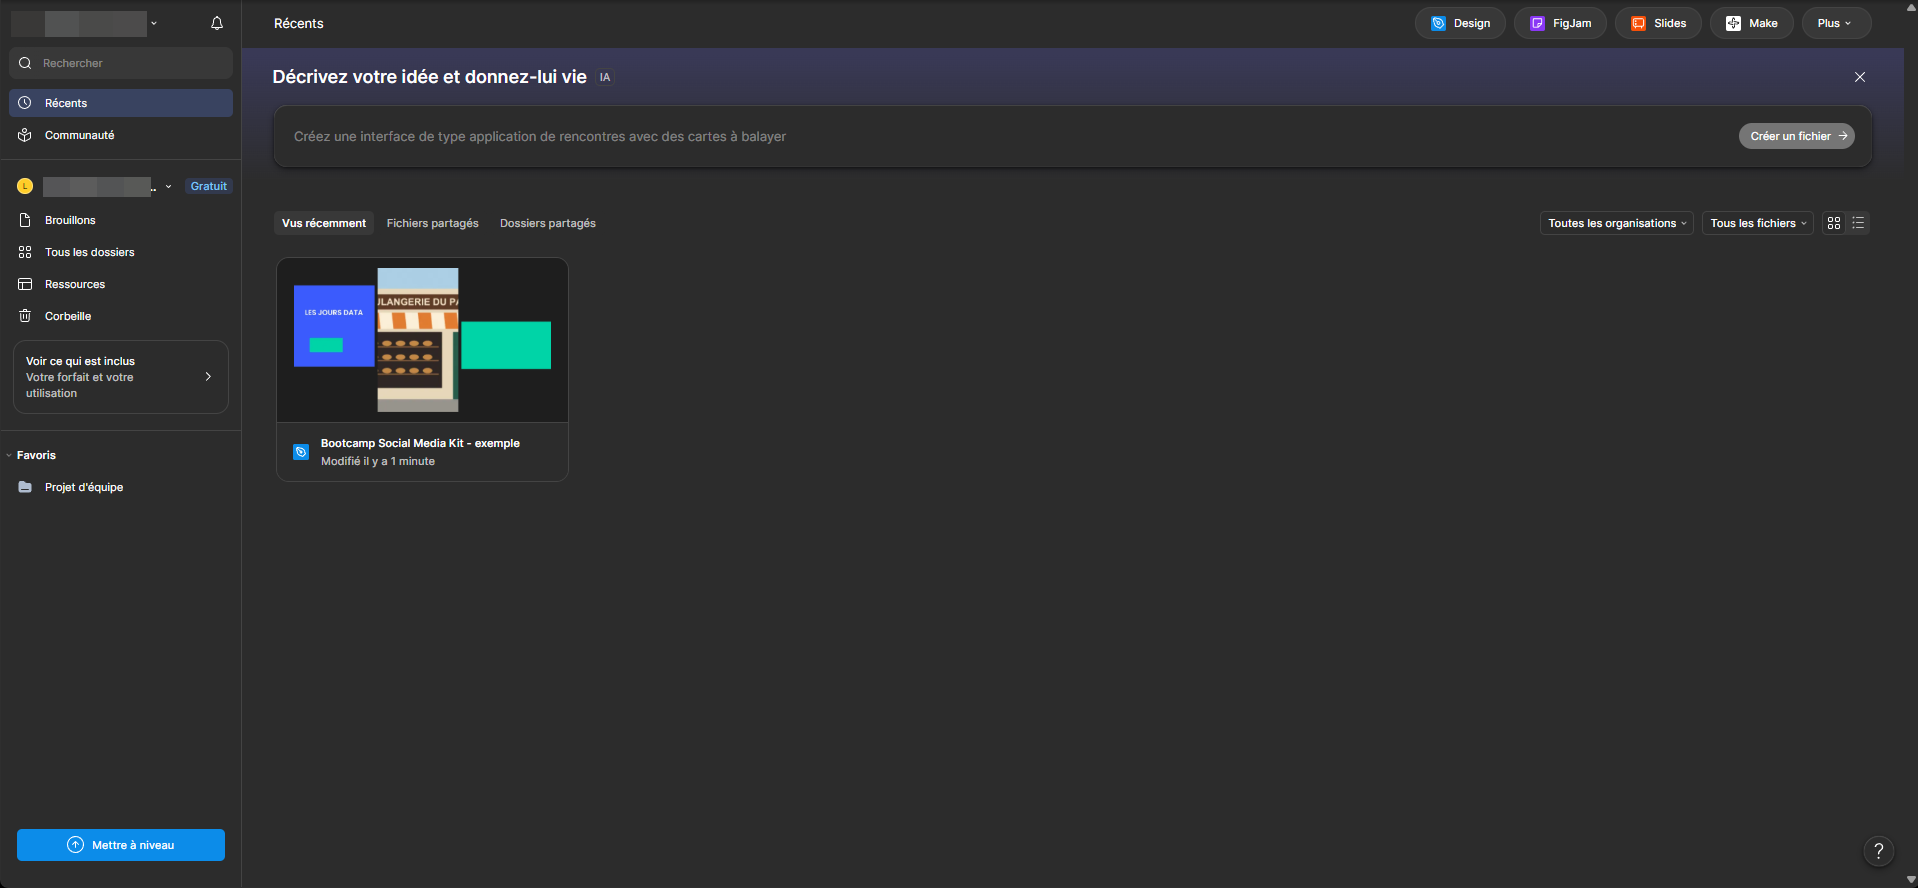Click the design file icon beside Bootcamp title
This screenshot has width=1918, height=888.
(301, 452)
